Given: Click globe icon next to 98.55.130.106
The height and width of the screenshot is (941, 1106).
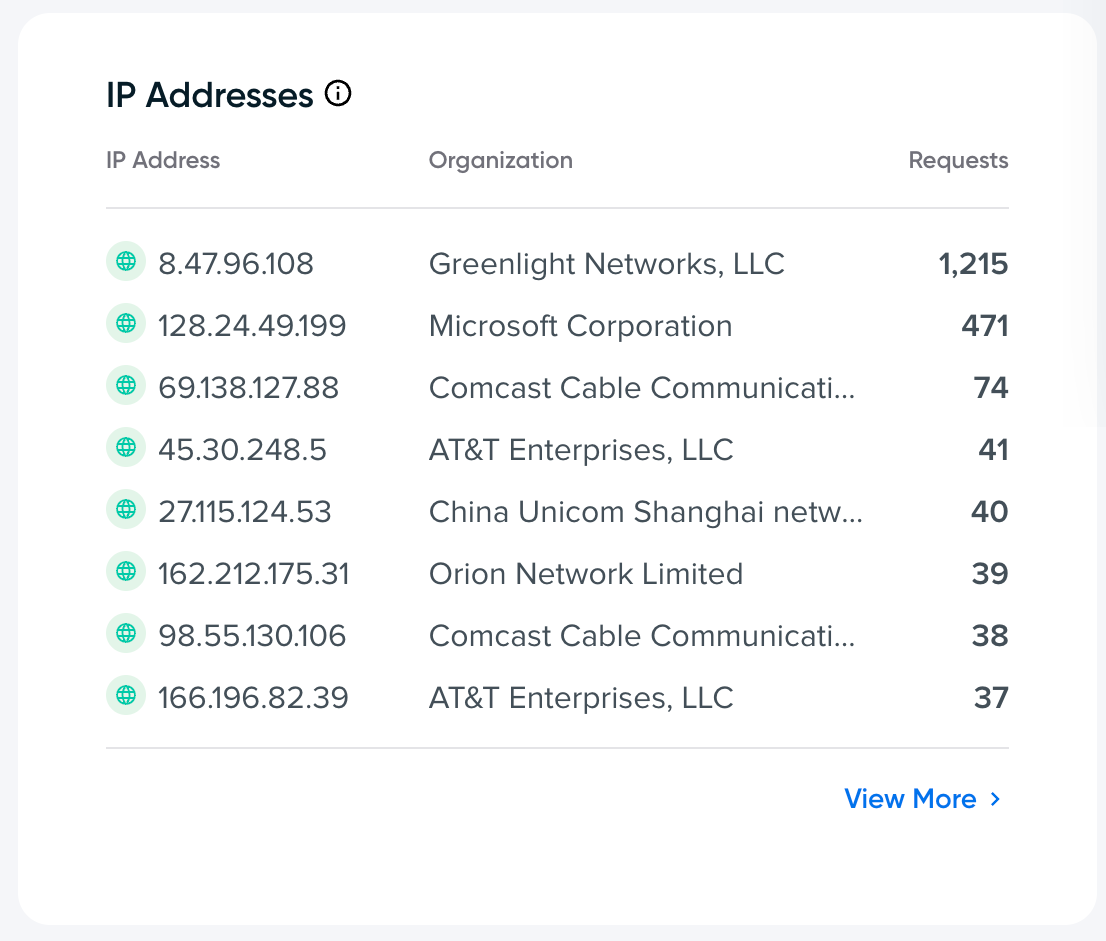Looking at the screenshot, I should (x=126, y=634).
